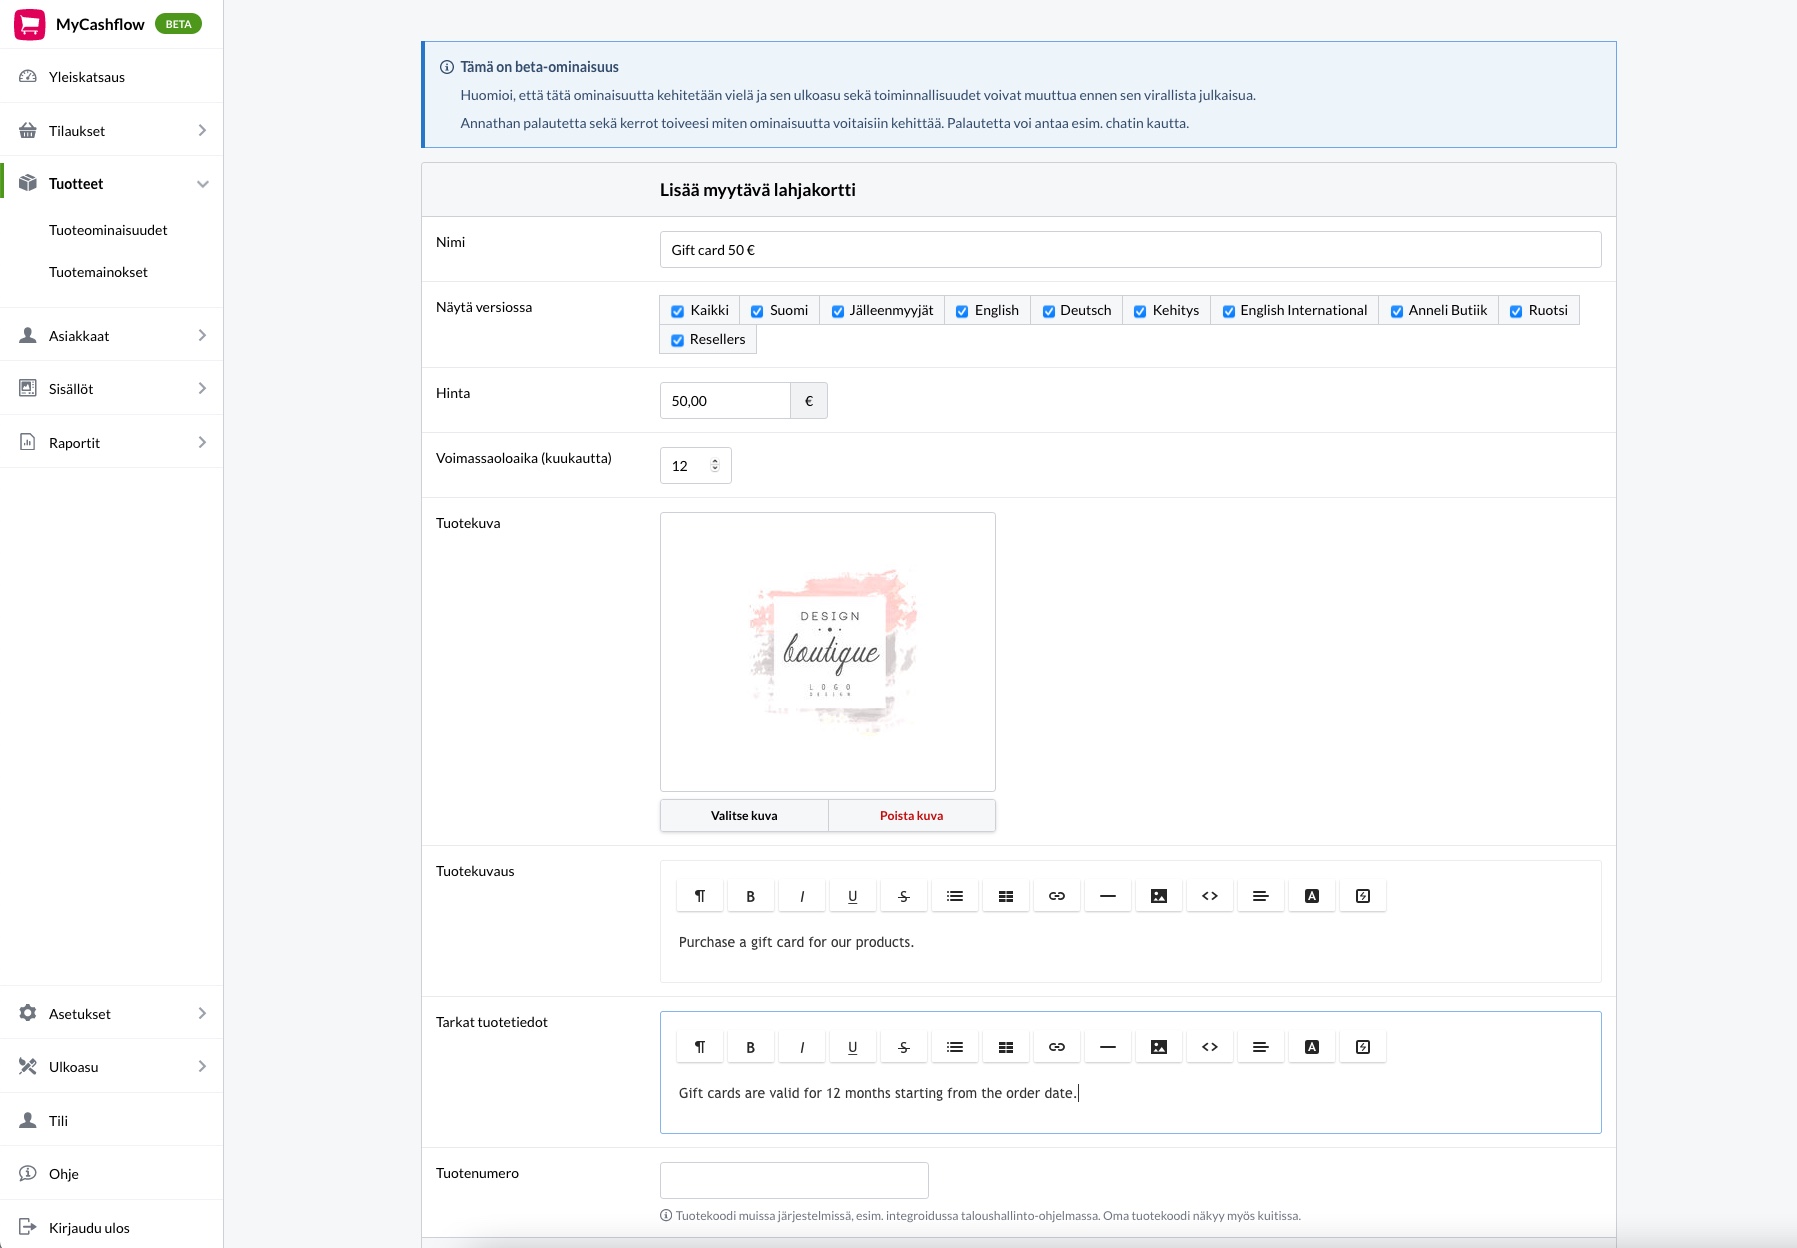Toggle underline in the Tuotekuvaus editor
Image resolution: width=1797 pixels, height=1248 pixels.
click(853, 896)
